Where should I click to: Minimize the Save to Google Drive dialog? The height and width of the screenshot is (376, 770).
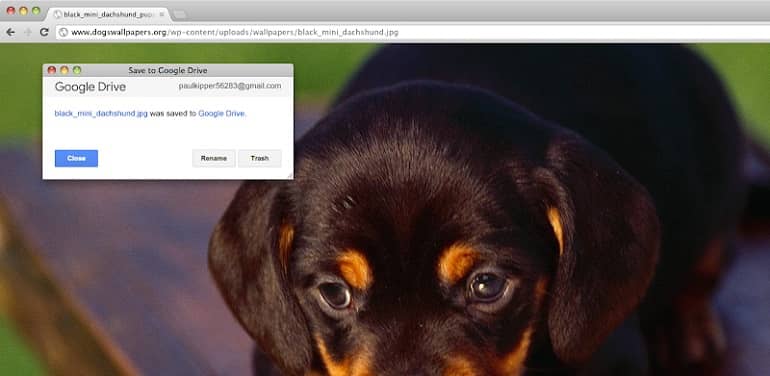(64, 70)
